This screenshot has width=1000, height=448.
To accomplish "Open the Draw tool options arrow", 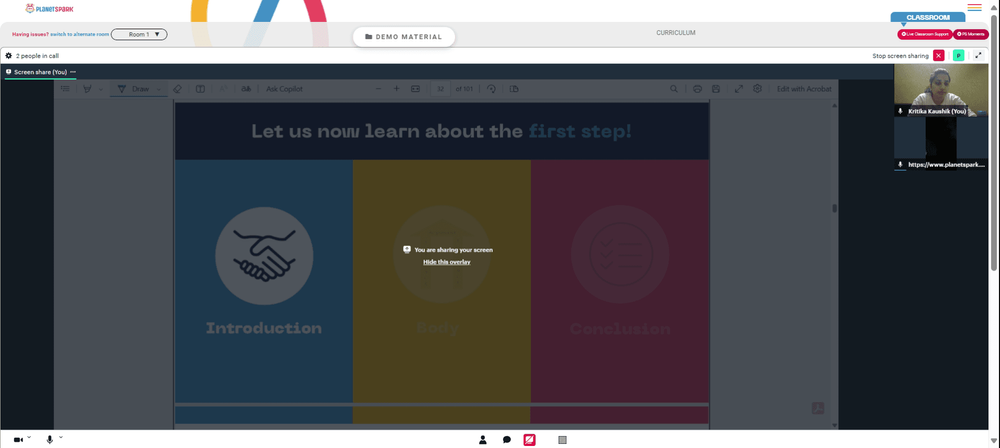I will 159,89.
